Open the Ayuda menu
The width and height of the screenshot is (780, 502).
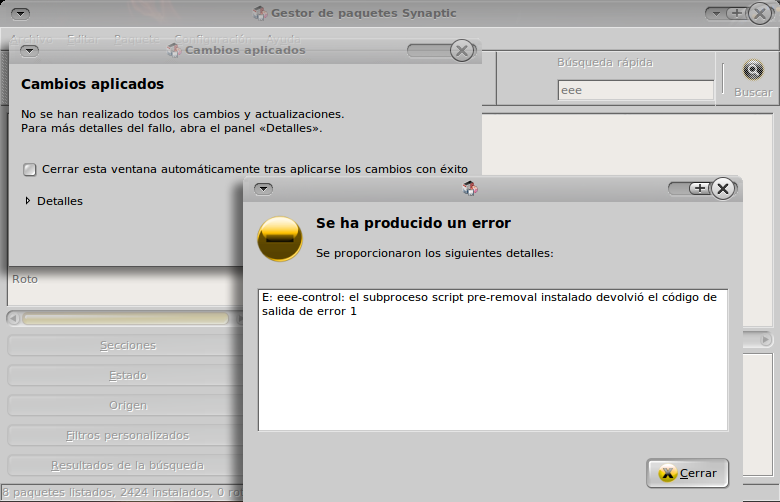pyautogui.click(x=284, y=39)
